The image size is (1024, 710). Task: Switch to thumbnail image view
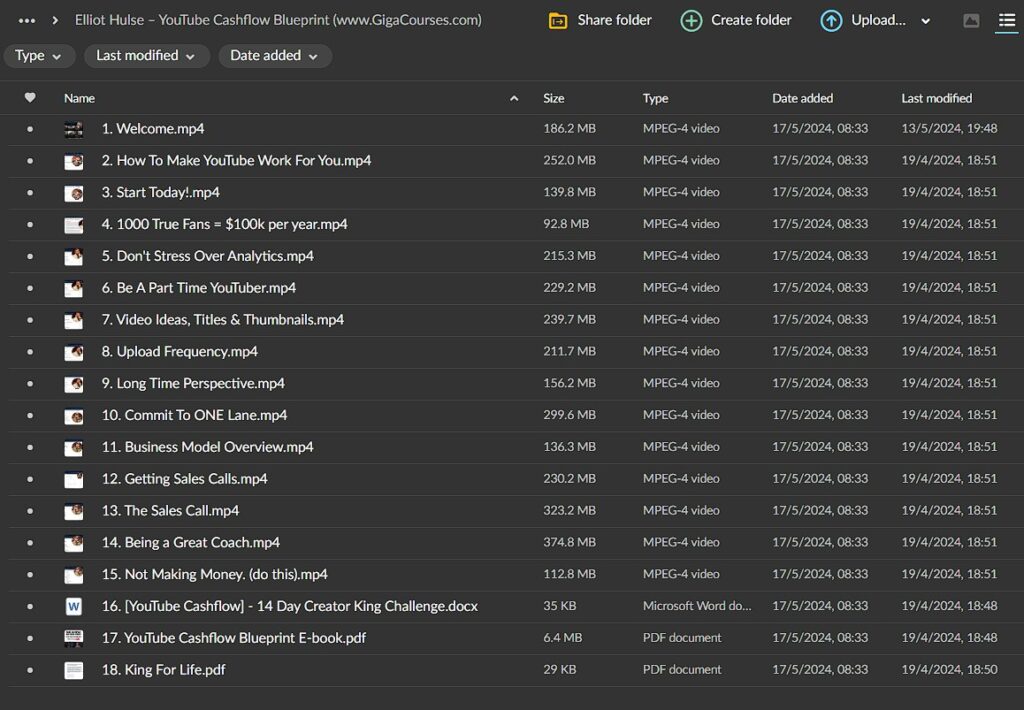point(971,21)
